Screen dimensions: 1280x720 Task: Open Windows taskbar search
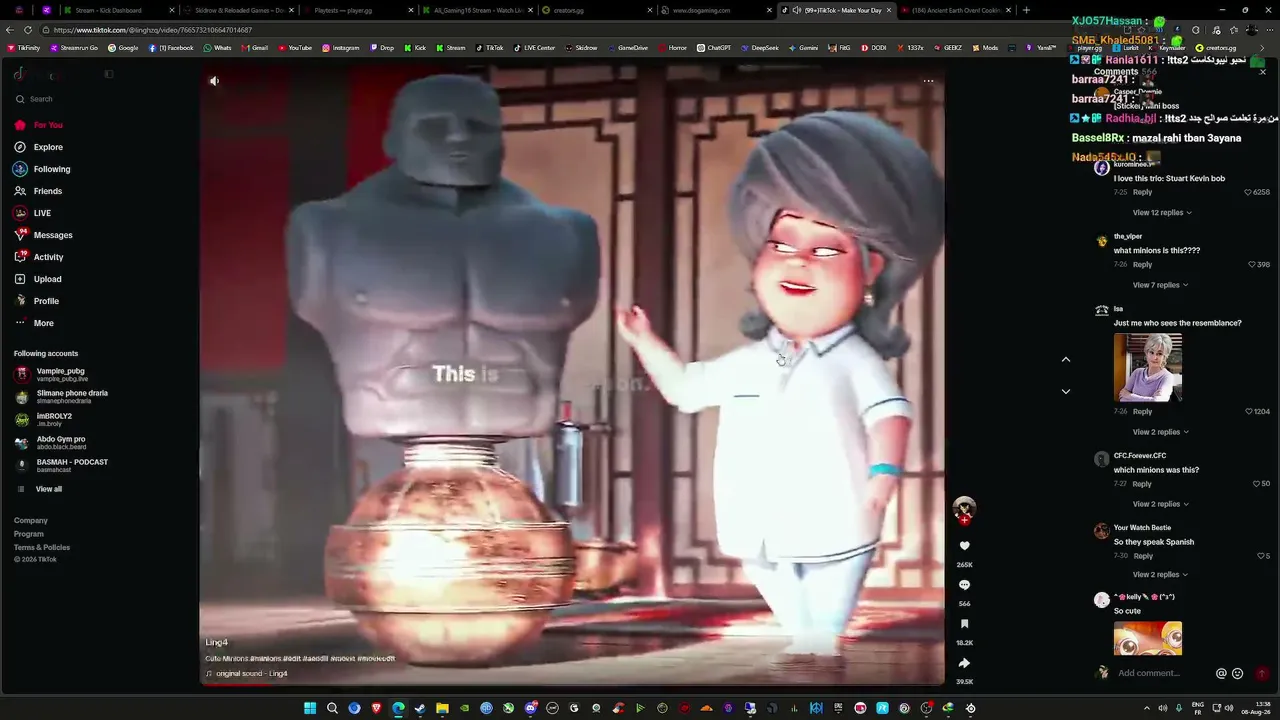pos(332,708)
